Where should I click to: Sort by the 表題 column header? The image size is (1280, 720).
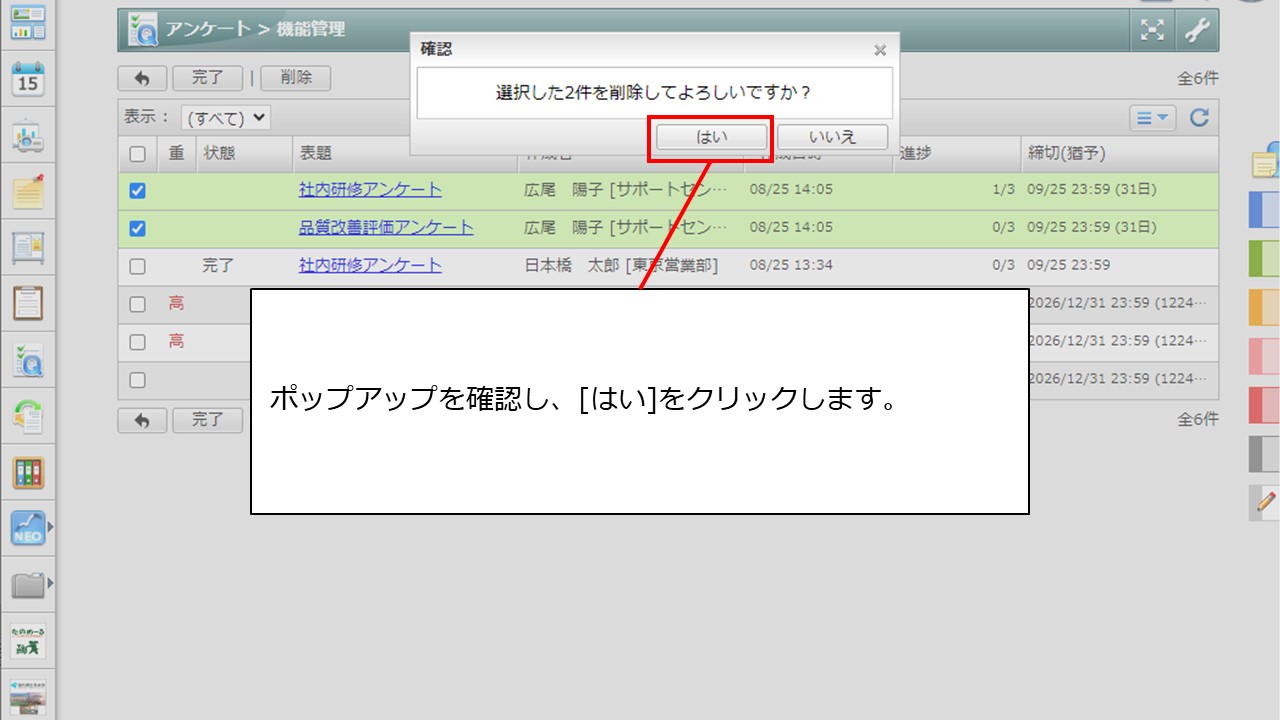(315, 154)
